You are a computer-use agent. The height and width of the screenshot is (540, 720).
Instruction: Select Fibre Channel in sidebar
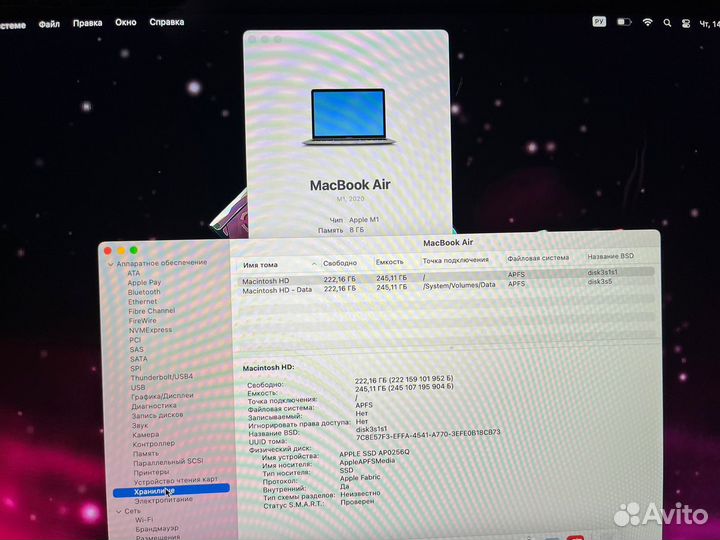pos(152,311)
